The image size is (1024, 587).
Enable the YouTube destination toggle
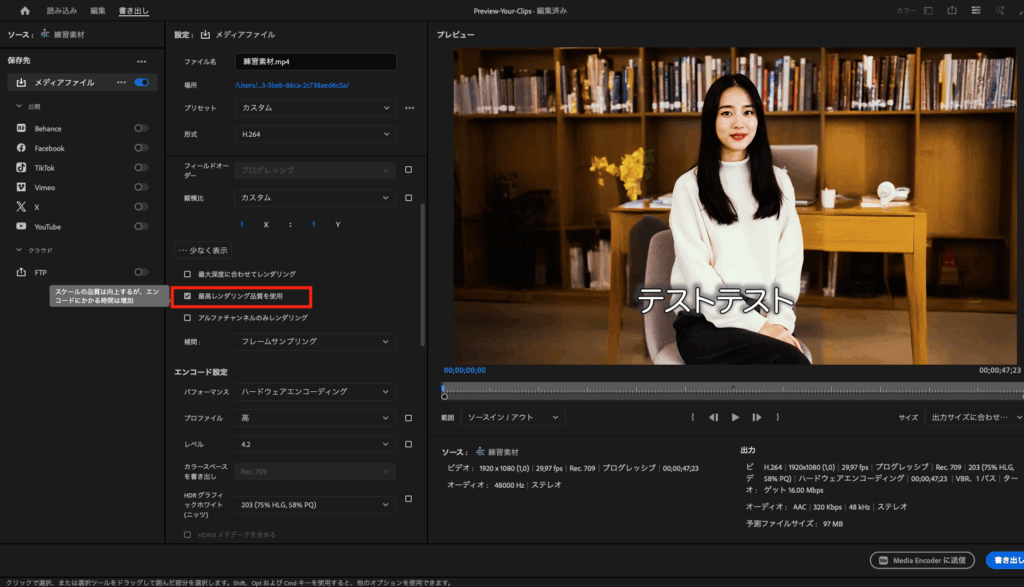(141, 227)
